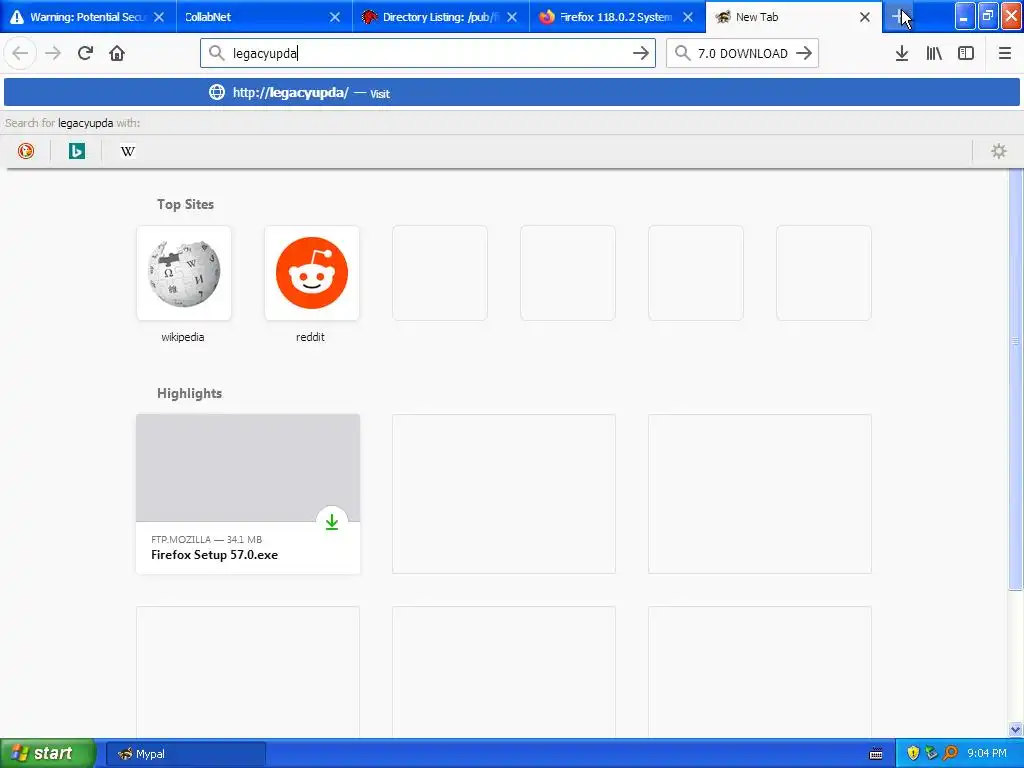
Task: Close the CollabNet tab
Action: click(335, 17)
